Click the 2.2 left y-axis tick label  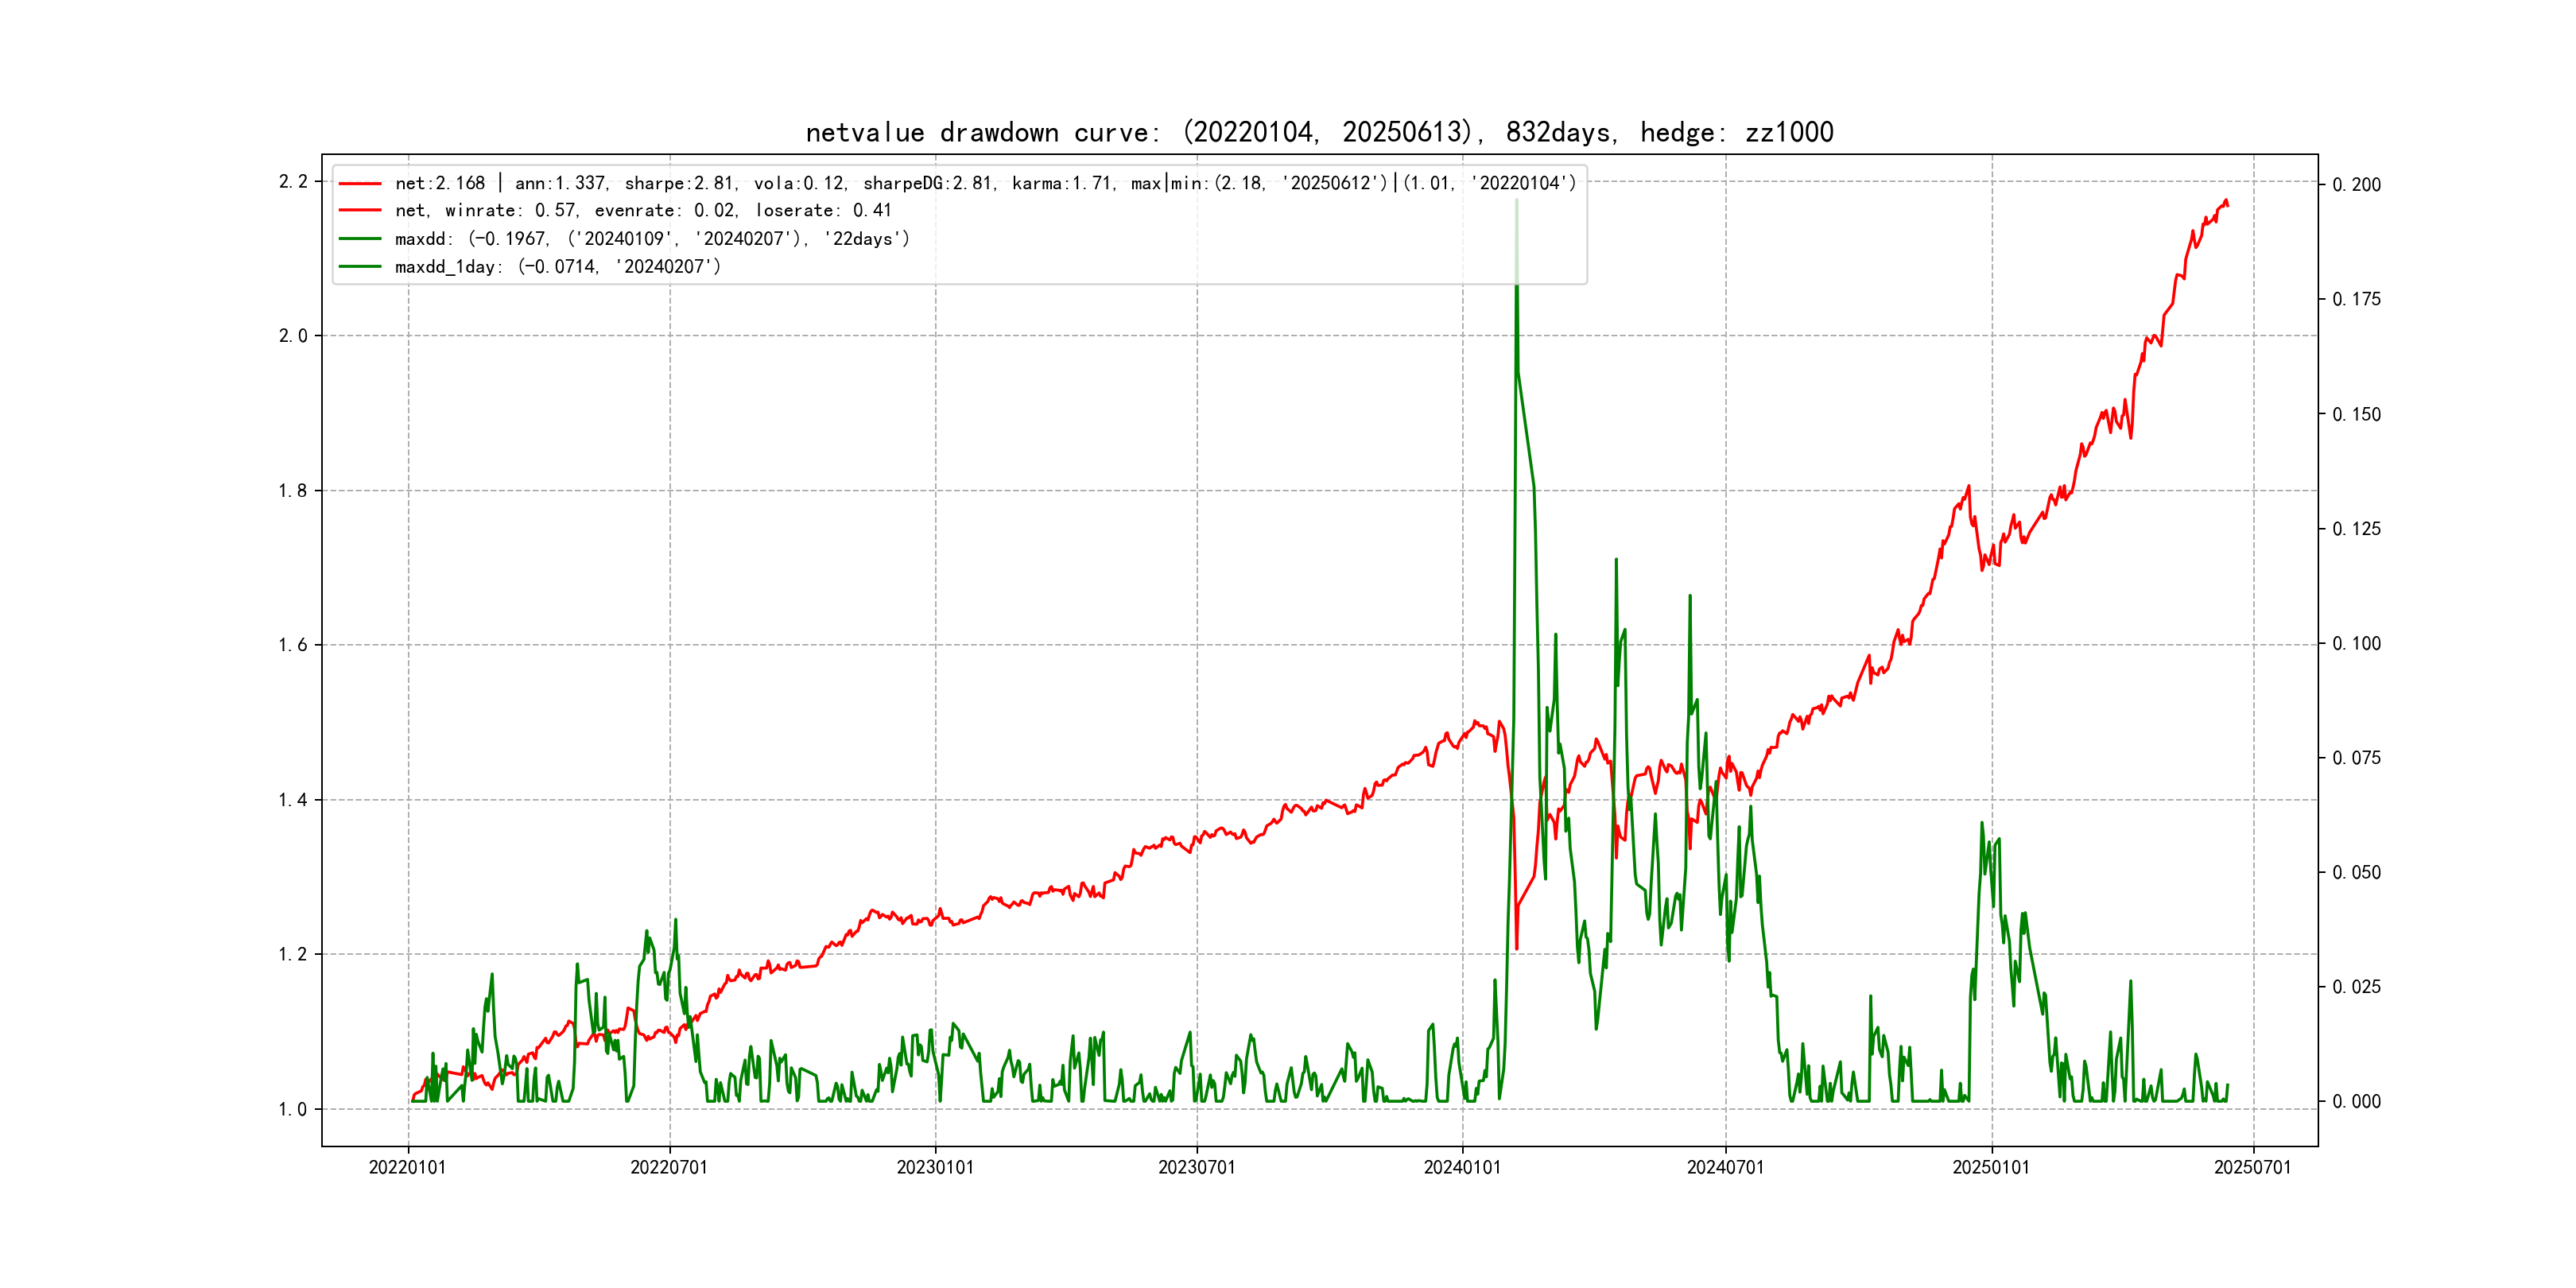coord(293,182)
